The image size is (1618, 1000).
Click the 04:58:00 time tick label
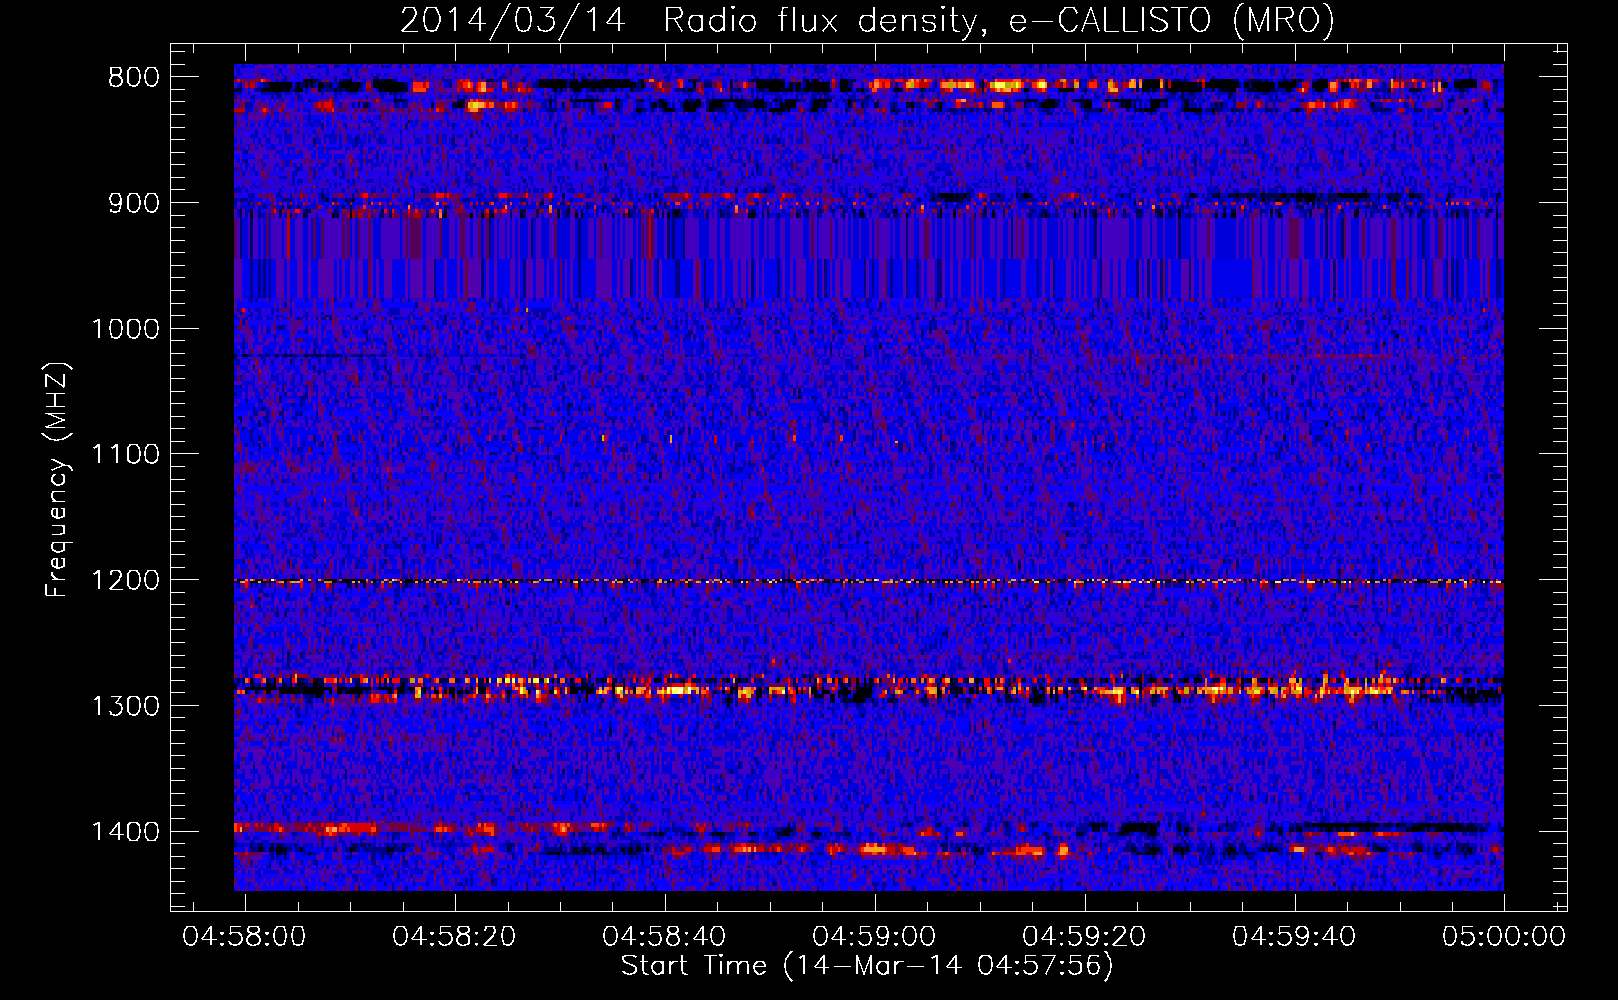pos(245,937)
